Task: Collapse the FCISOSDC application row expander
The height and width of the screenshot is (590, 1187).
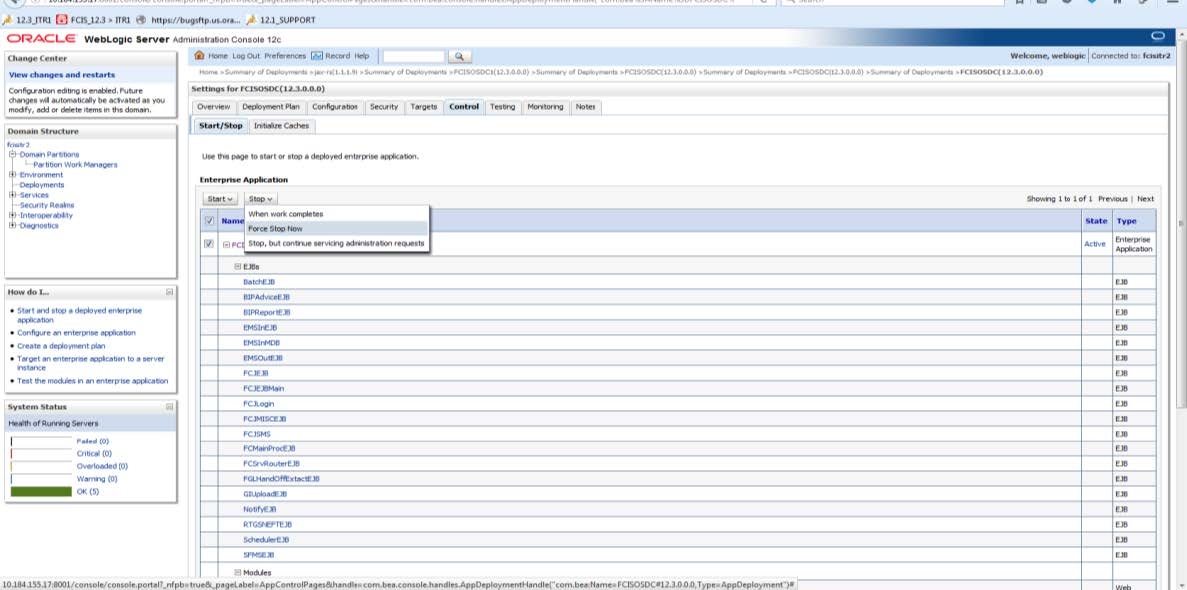Action: (x=226, y=244)
